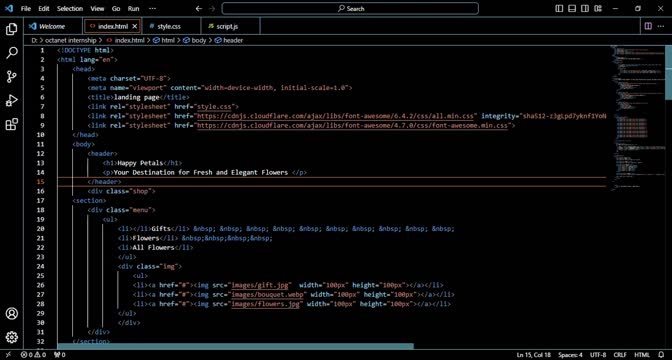
Task: Open the Accounts menu icon
Action: (x=12, y=313)
